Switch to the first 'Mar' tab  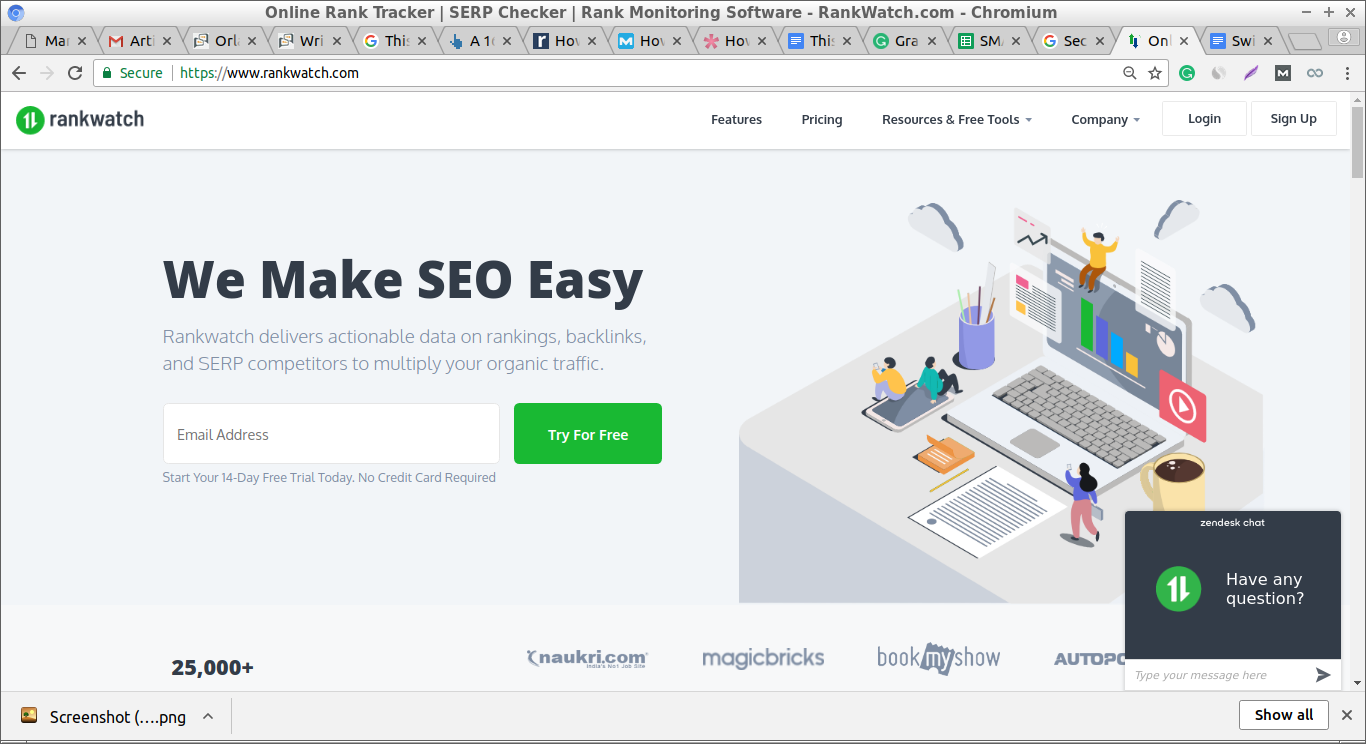(53, 41)
